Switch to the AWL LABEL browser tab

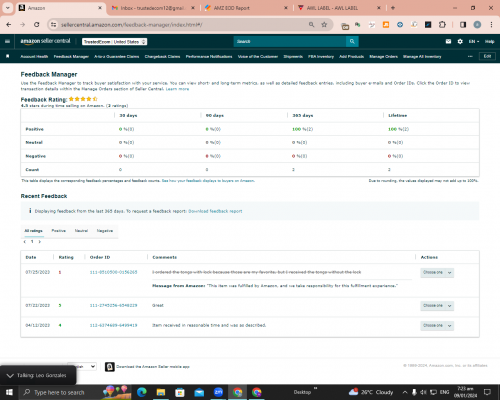click(339, 8)
